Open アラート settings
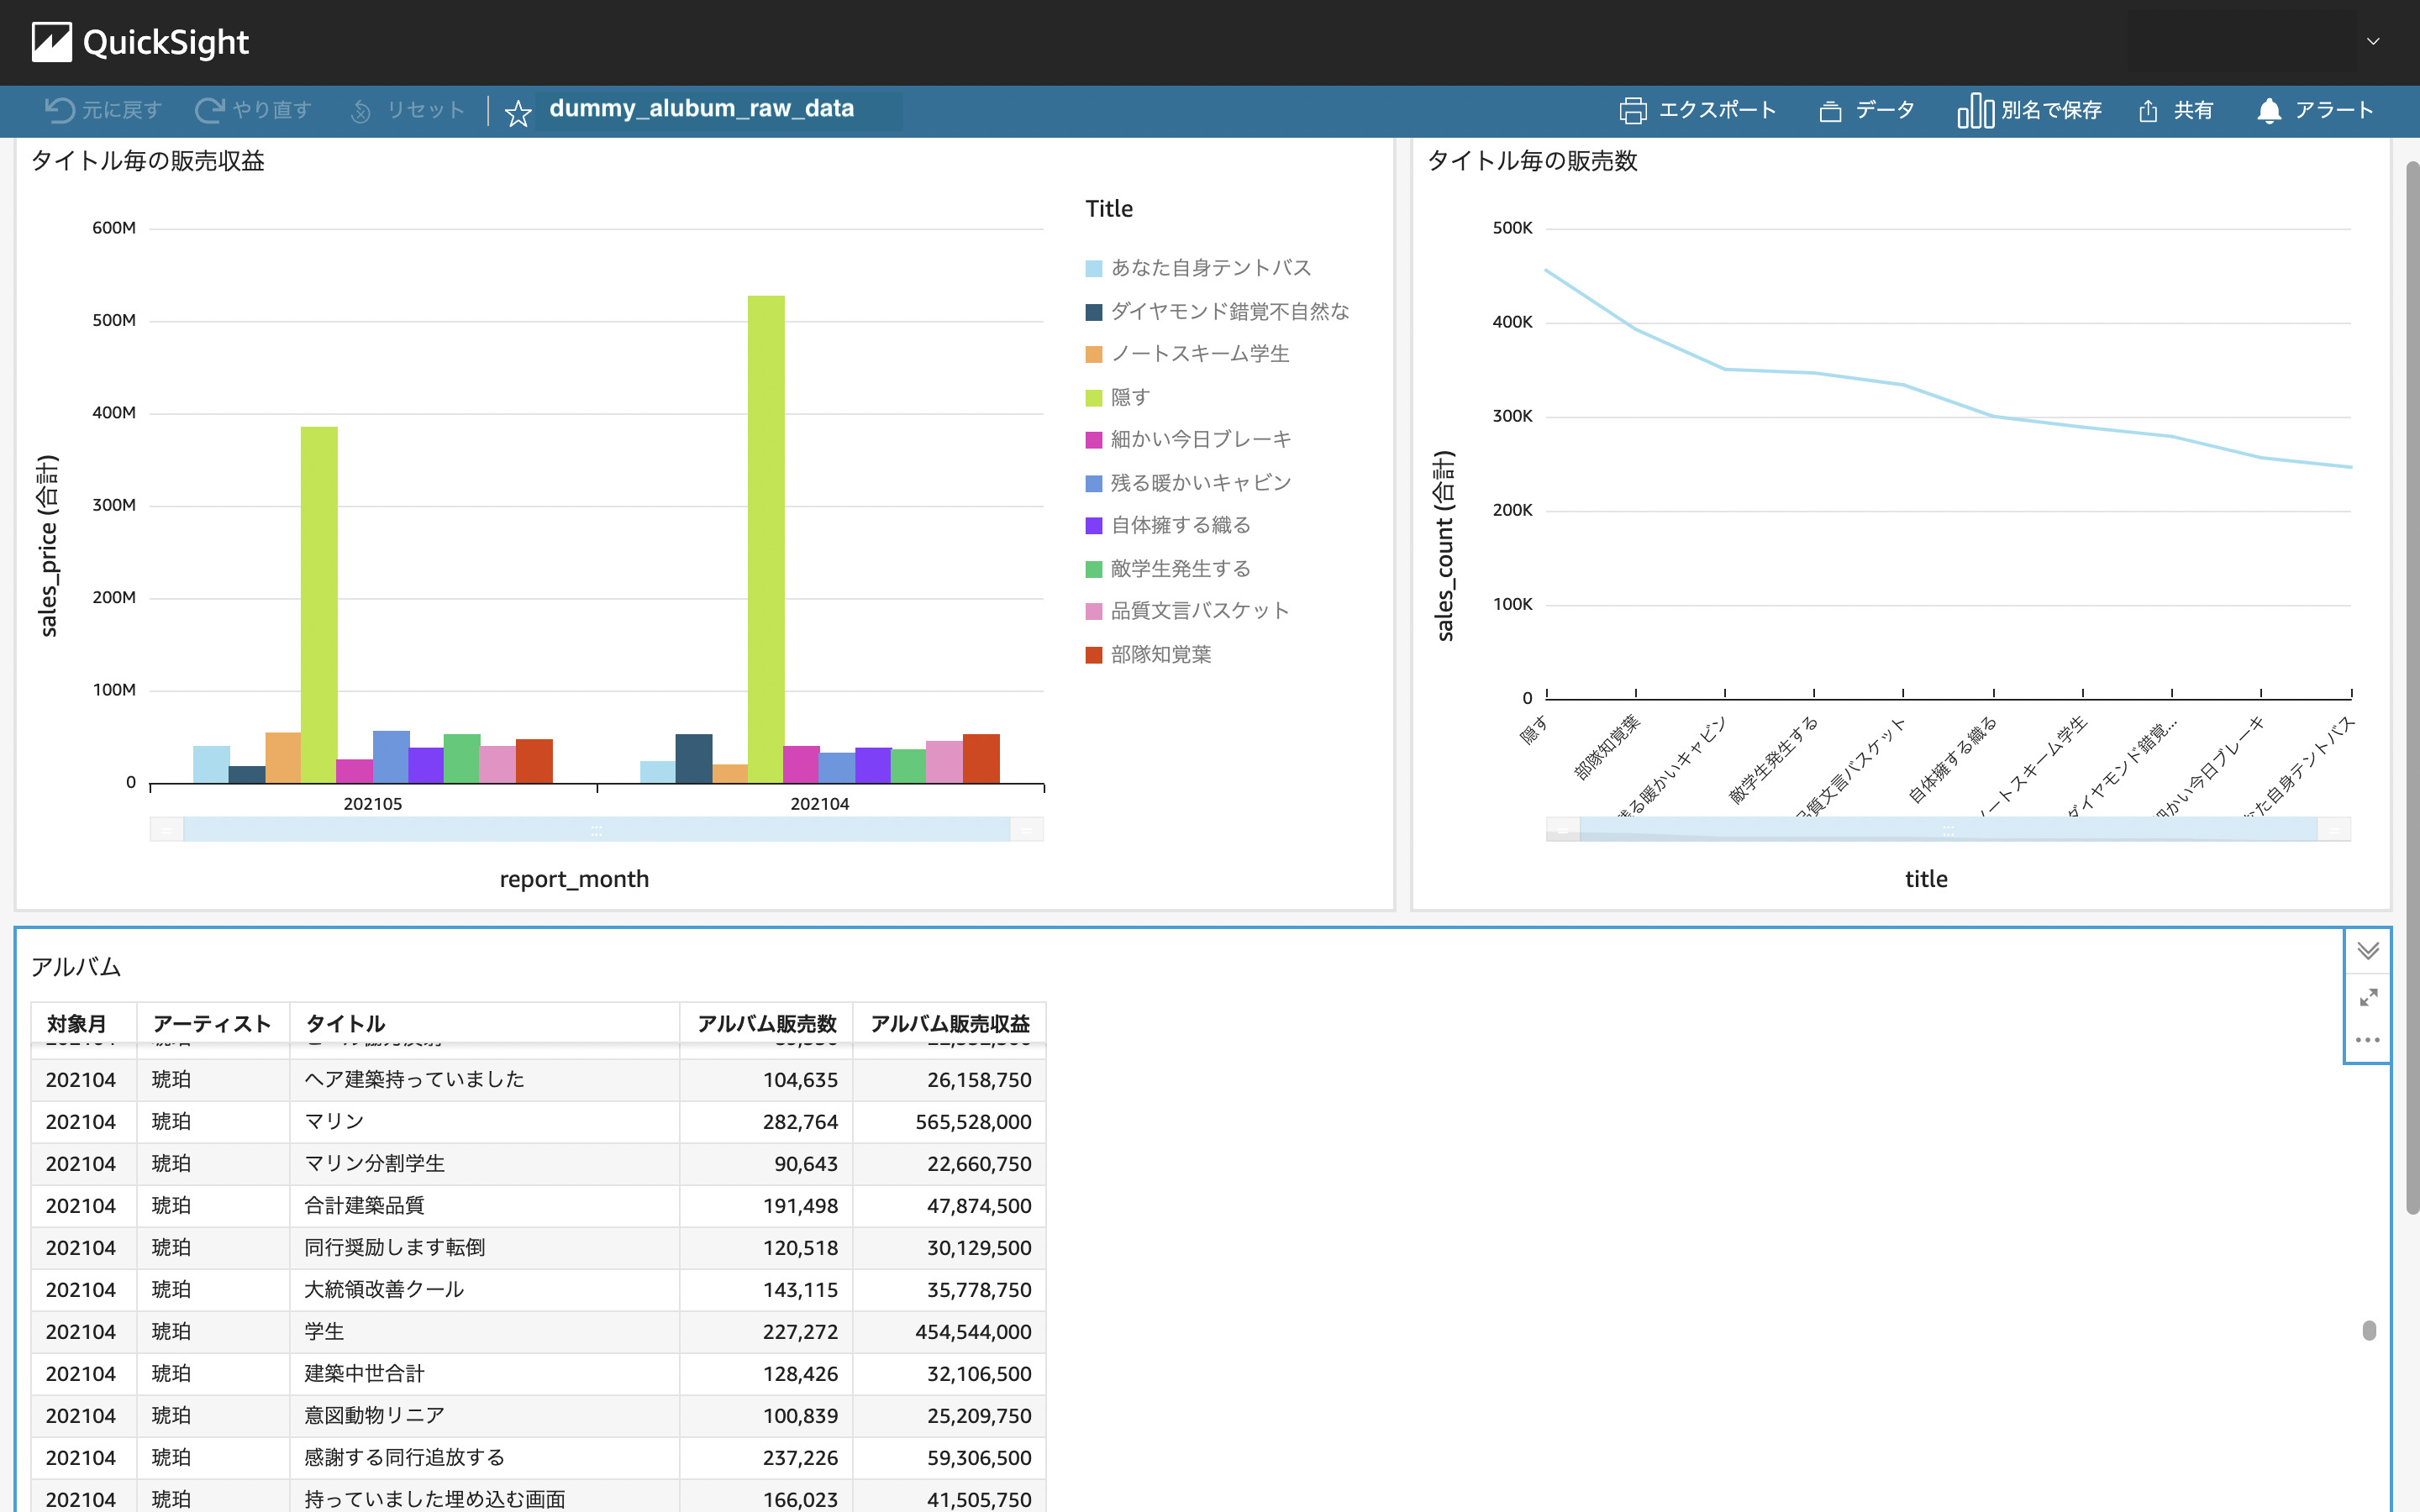Viewport: 2420px width, 1512px height. pos(2317,110)
